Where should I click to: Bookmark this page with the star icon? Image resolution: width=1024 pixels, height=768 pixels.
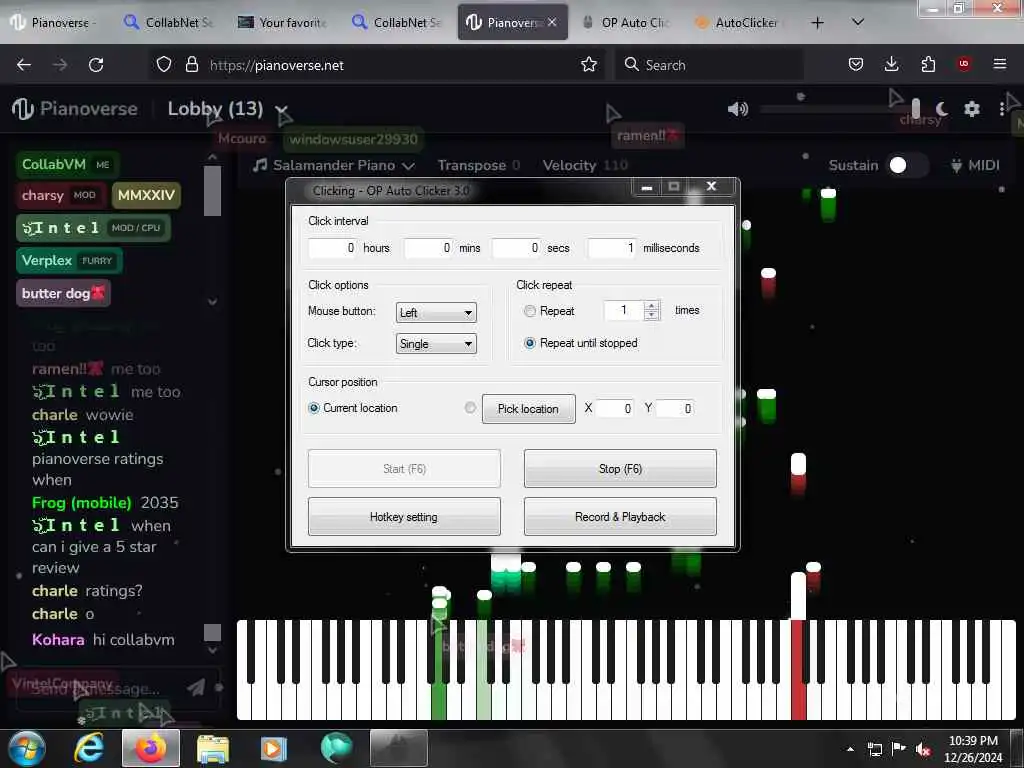pos(588,65)
